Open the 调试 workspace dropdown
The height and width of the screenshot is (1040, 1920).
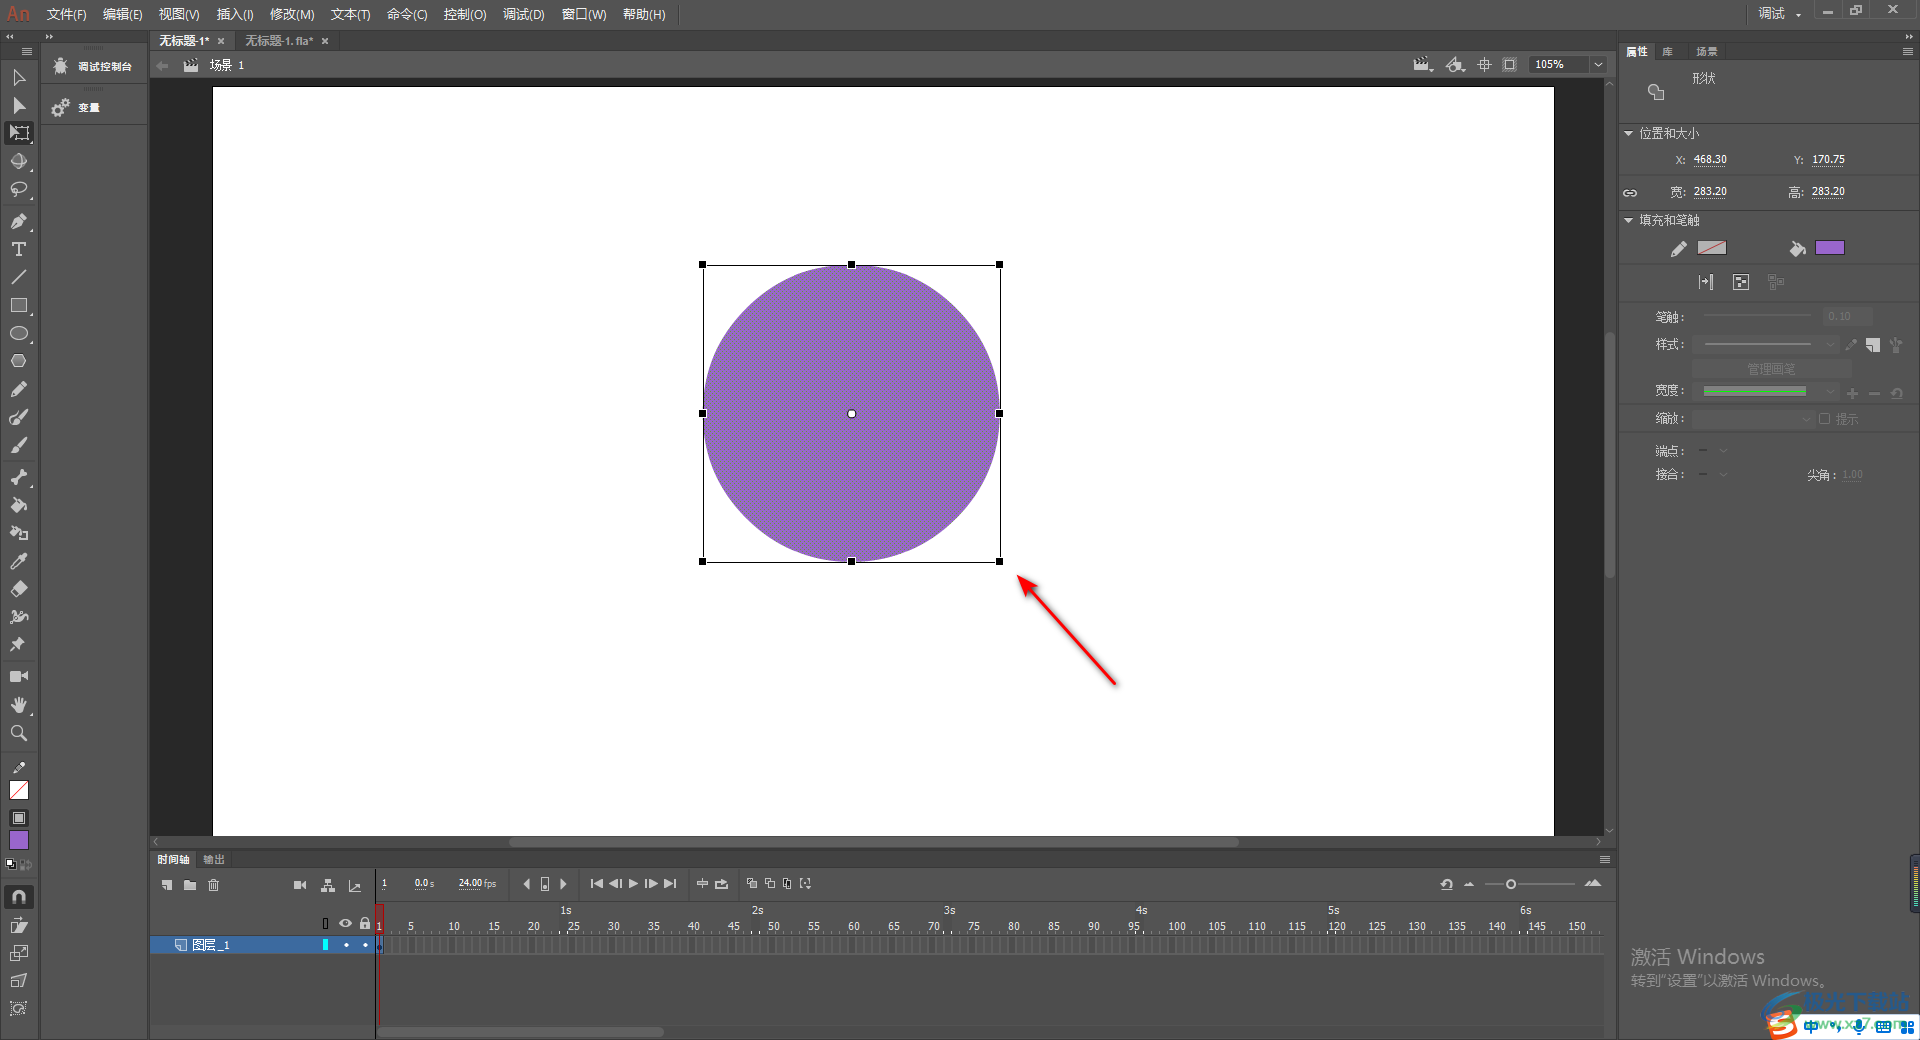click(1780, 13)
